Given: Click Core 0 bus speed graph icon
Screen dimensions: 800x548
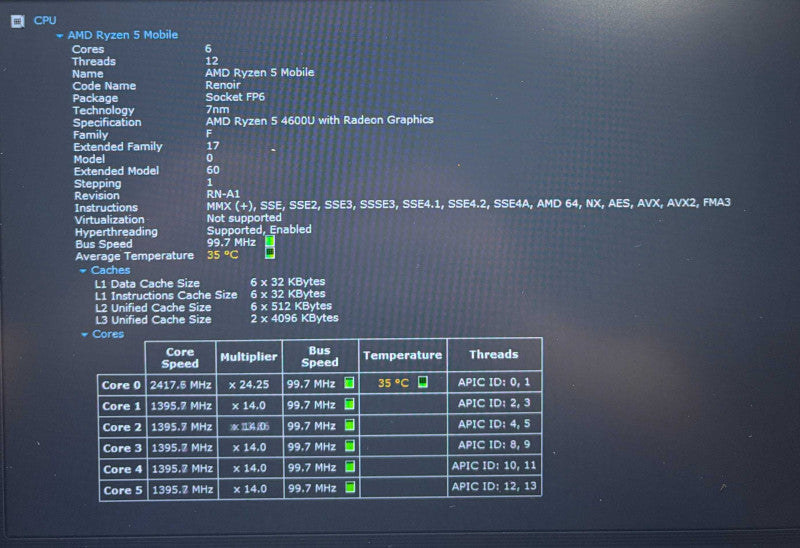Looking at the screenshot, I should point(349,383).
